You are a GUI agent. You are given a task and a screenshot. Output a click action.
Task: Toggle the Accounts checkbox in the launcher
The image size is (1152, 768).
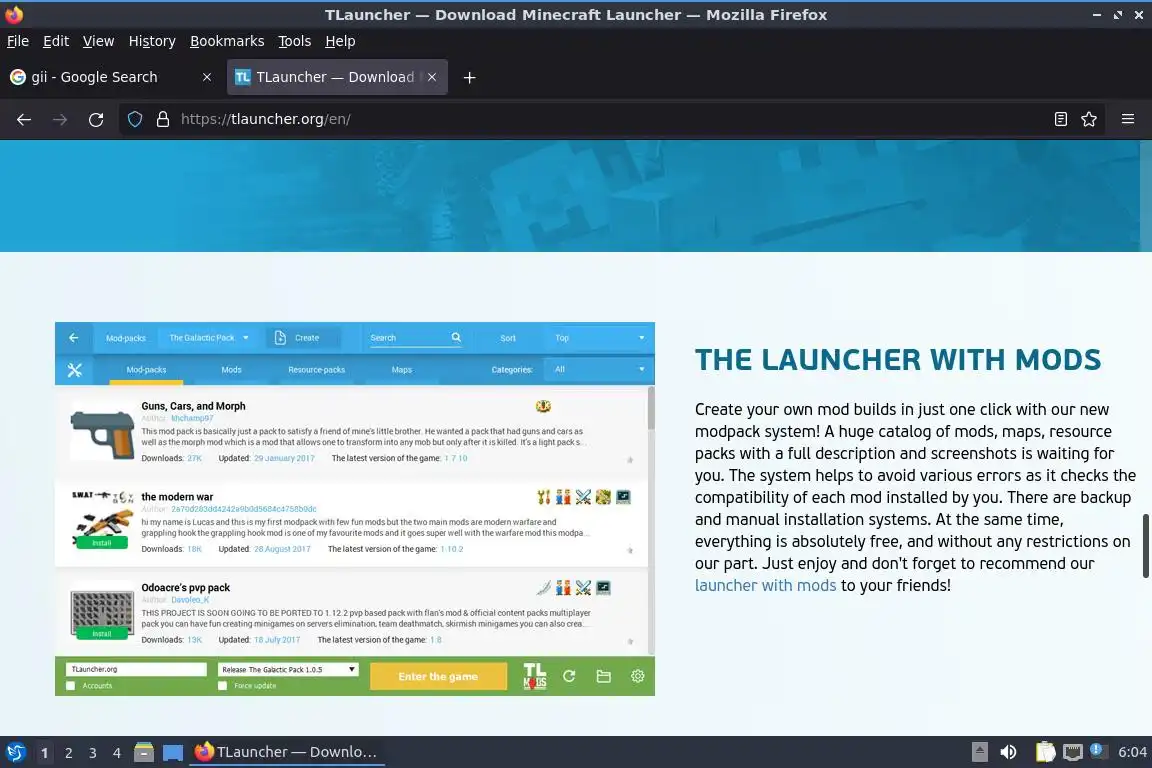coord(71,686)
